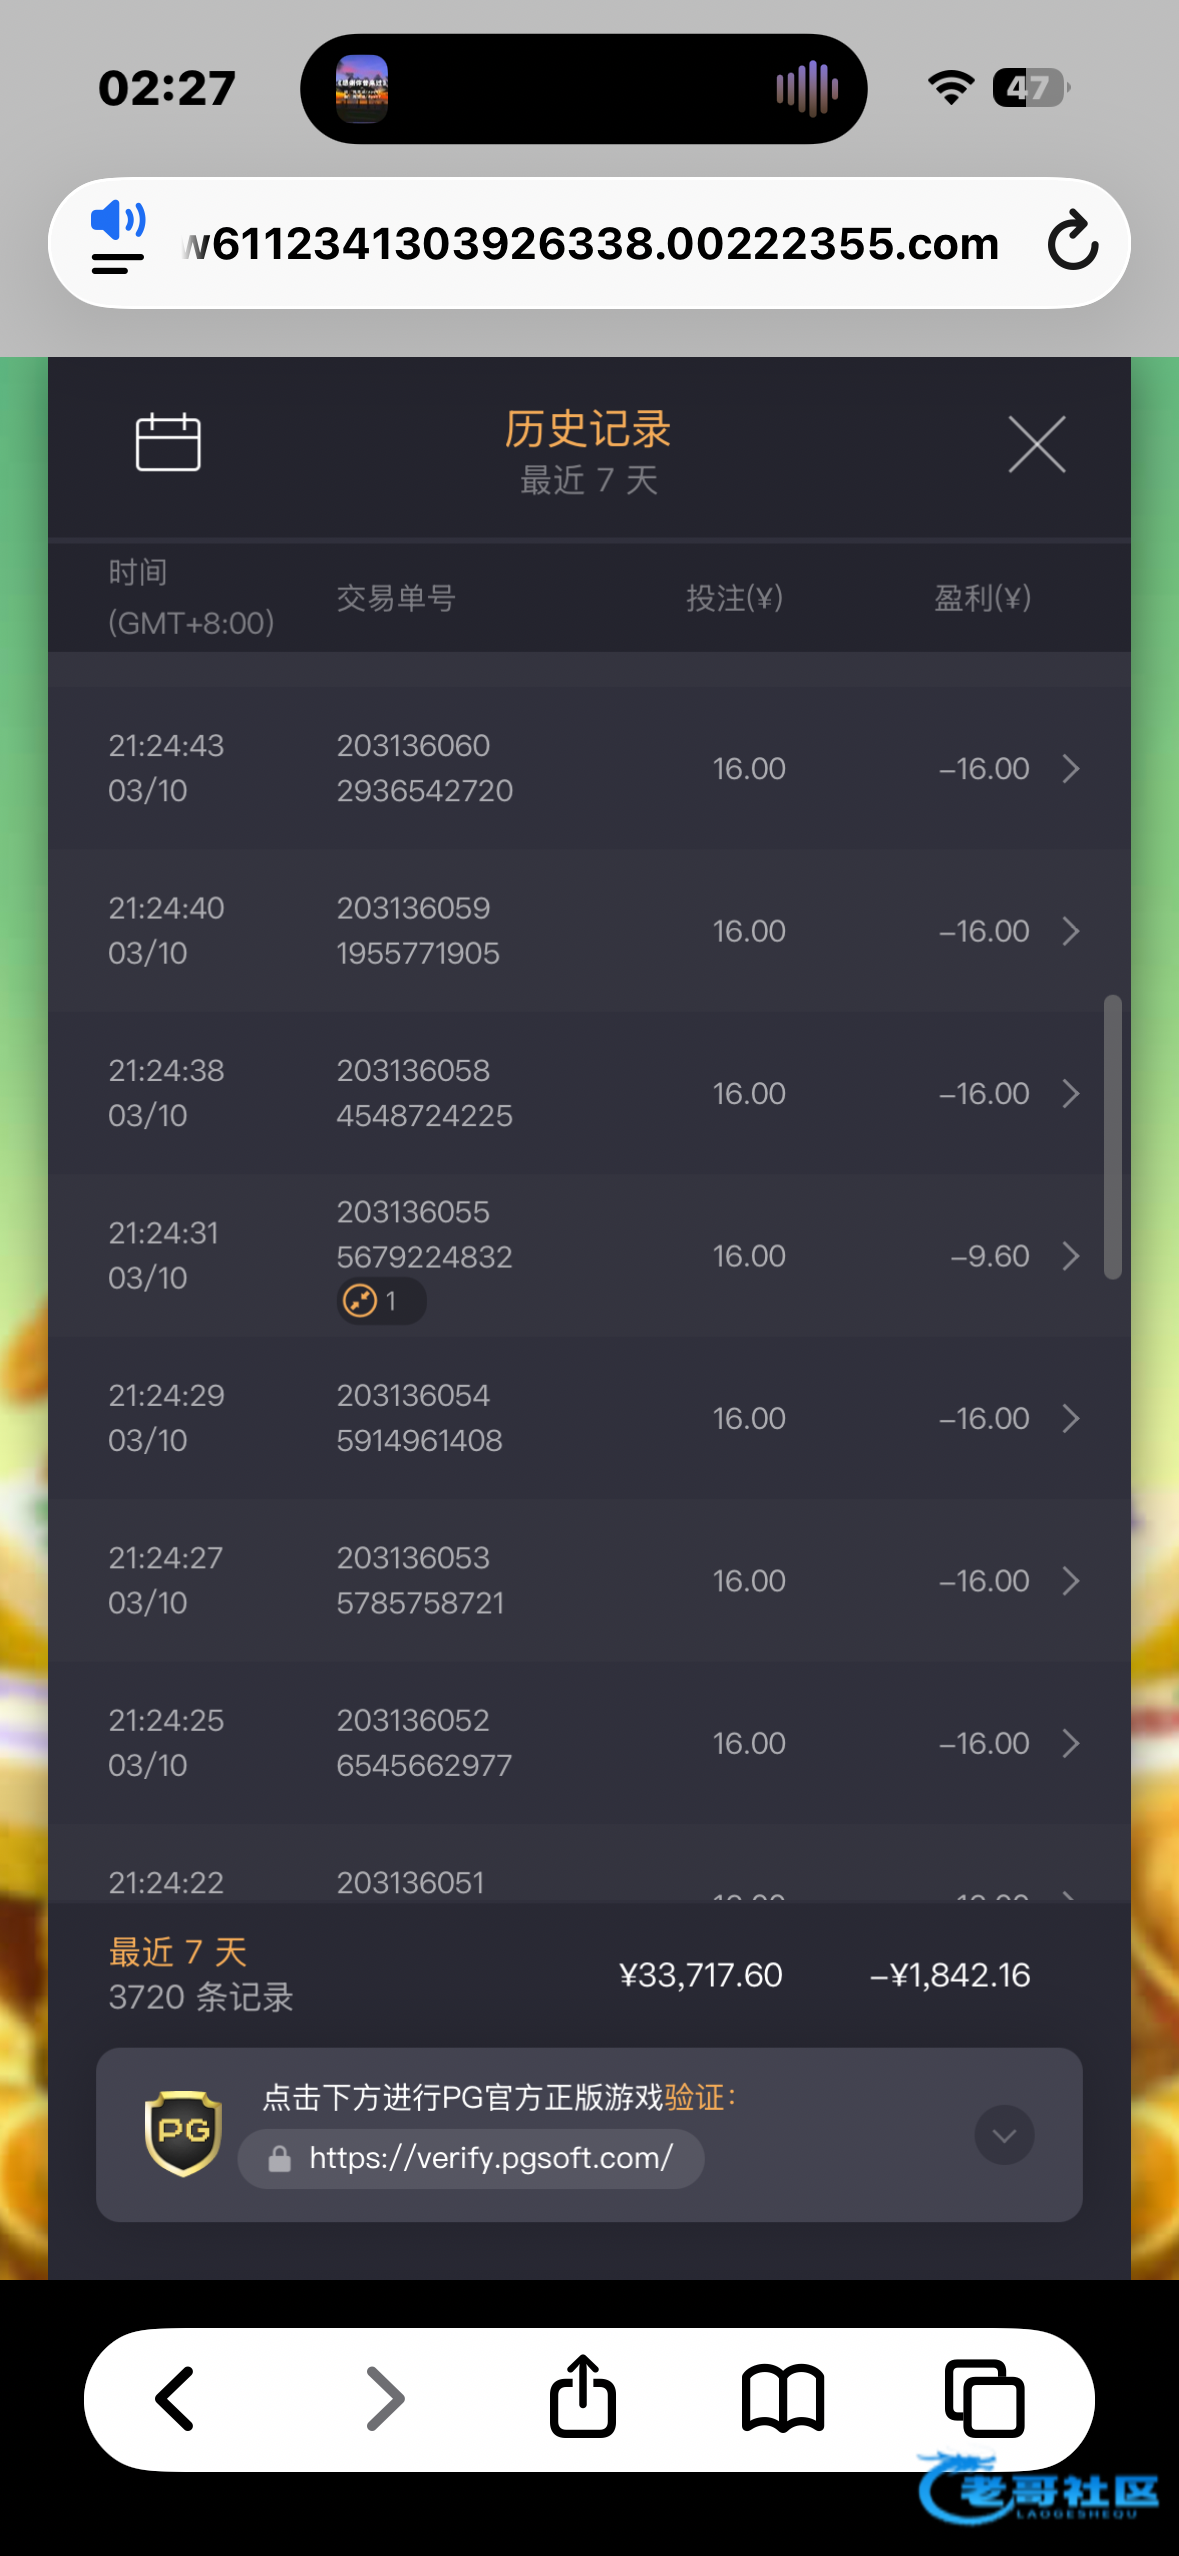Open the verify.pgsoft.com link
Viewport: 1179px width, 2556px height.
coord(490,2158)
